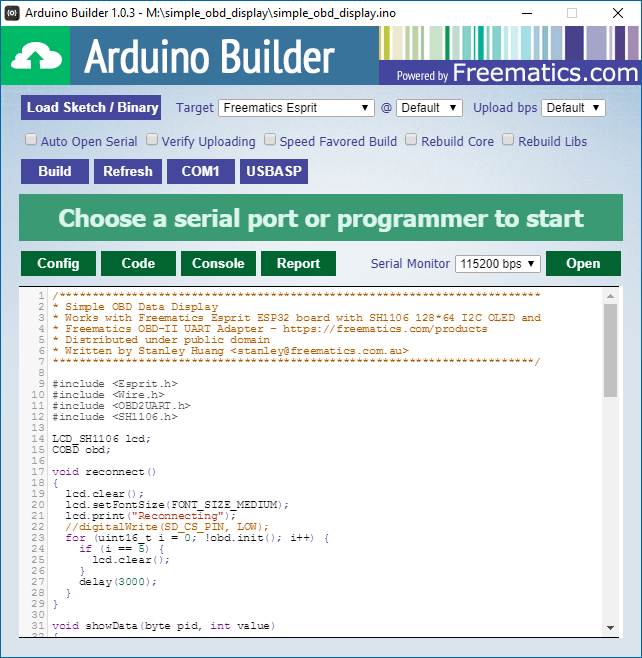This screenshot has width=642, height=658.
Task: Open the Upload bps dropdown
Action: [x=573, y=108]
